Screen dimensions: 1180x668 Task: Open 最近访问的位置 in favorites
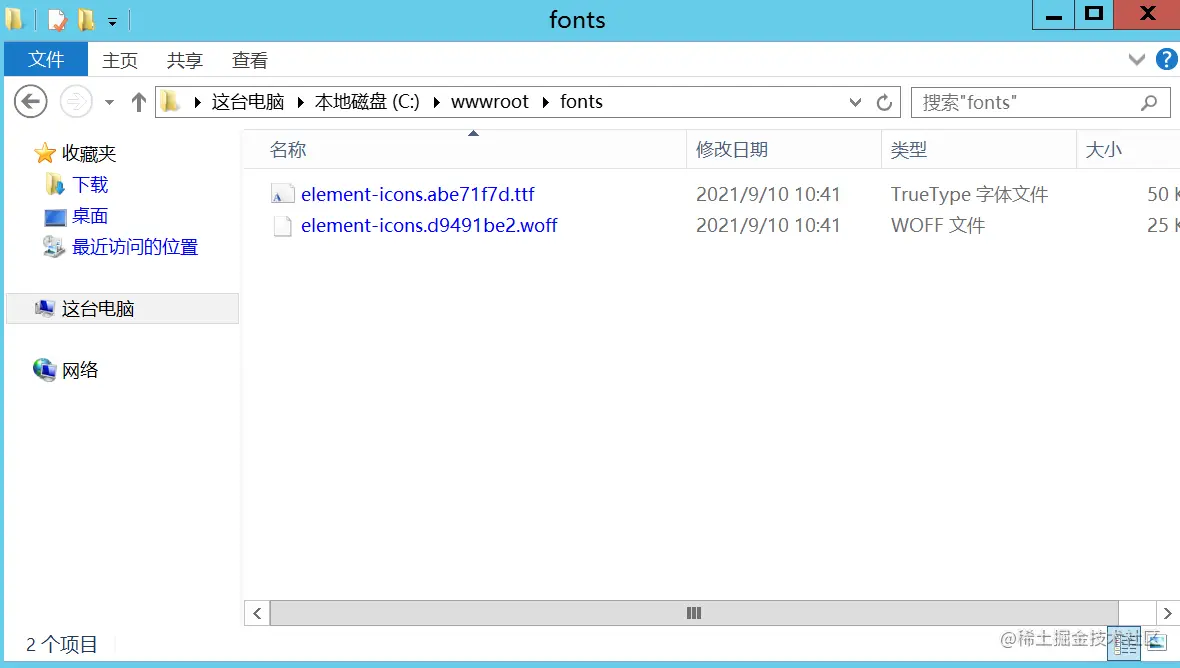[135, 247]
